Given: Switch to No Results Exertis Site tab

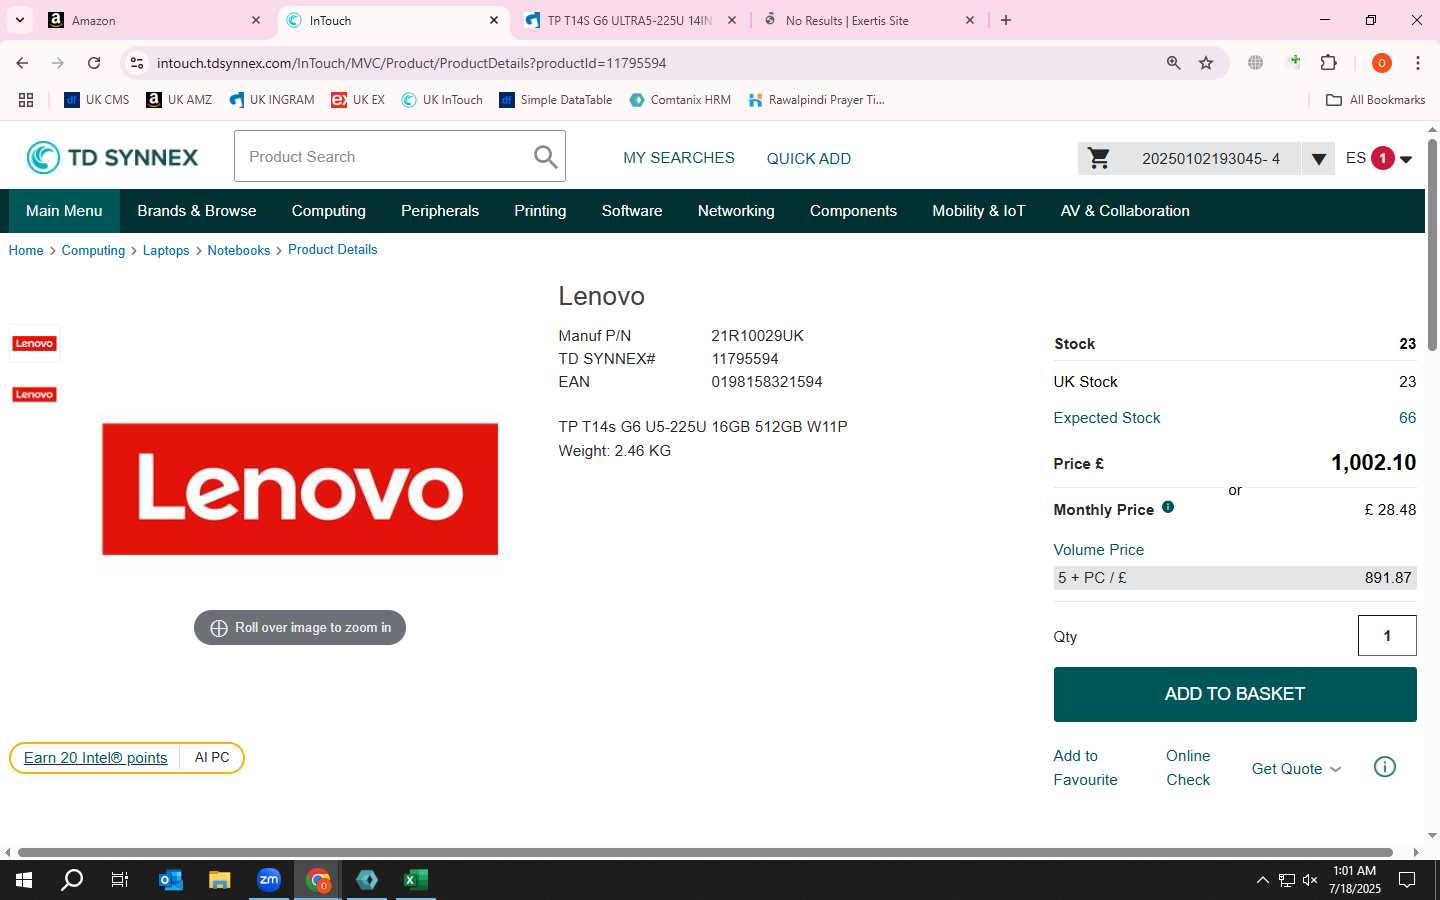Looking at the screenshot, I should (868, 20).
